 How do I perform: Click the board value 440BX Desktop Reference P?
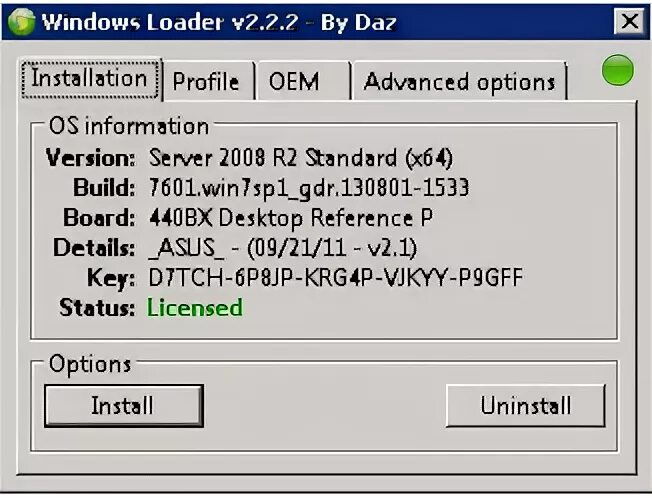[x=291, y=218]
